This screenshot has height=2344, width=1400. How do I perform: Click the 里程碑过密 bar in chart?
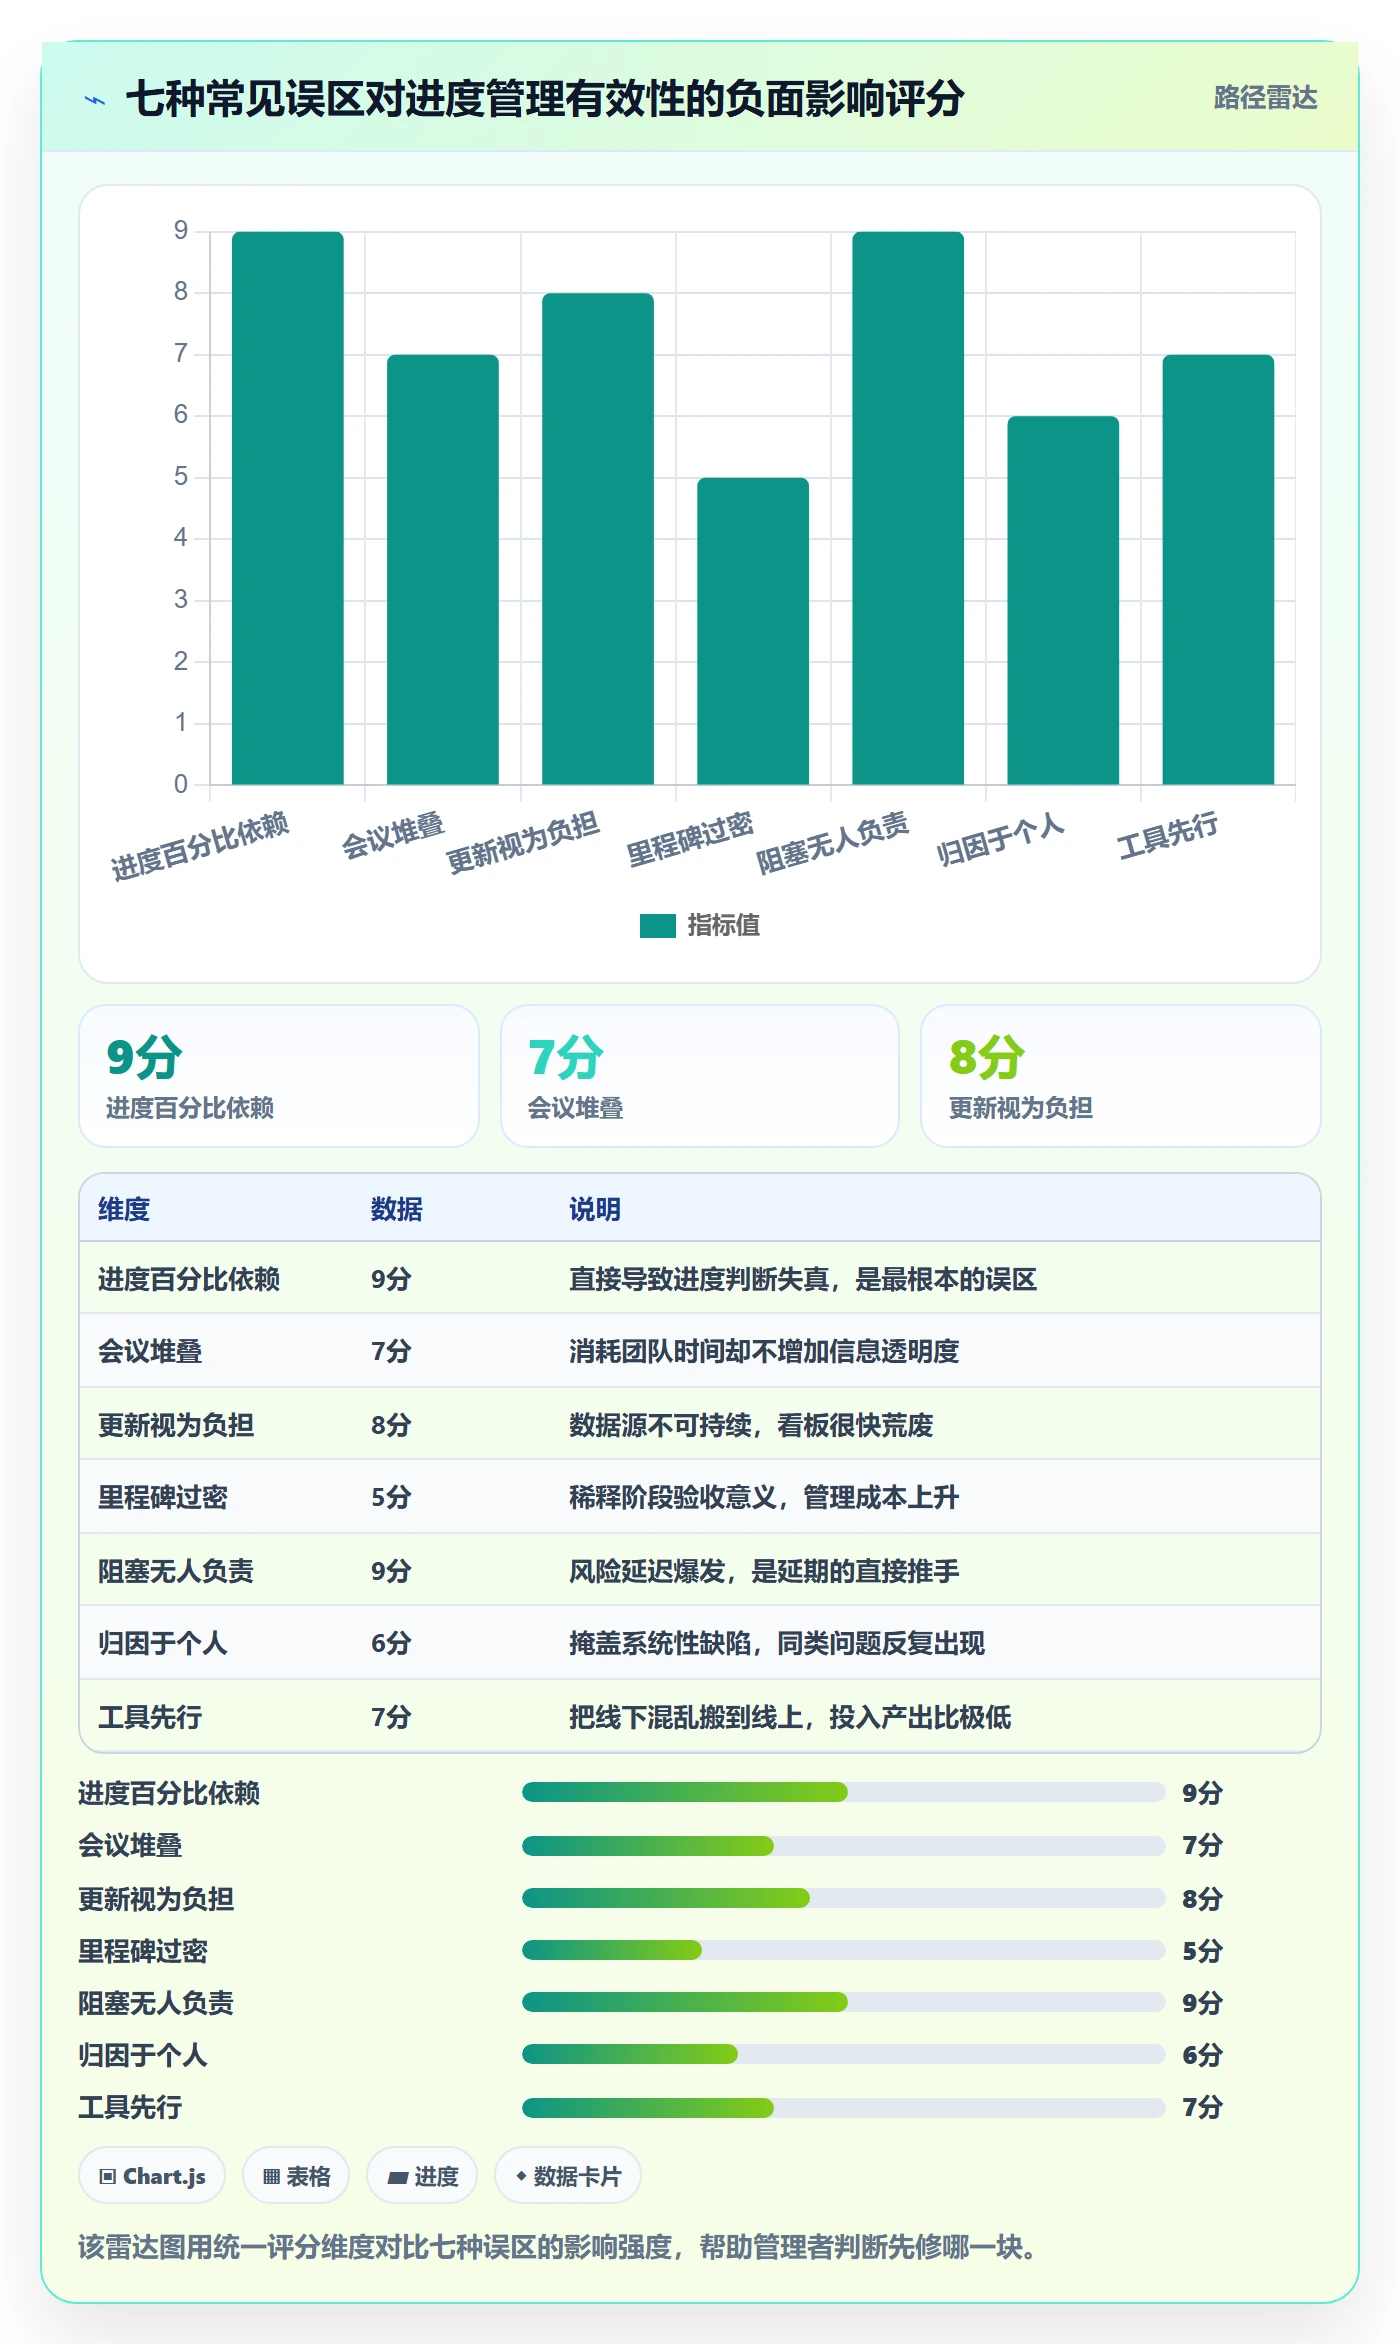point(753,631)
